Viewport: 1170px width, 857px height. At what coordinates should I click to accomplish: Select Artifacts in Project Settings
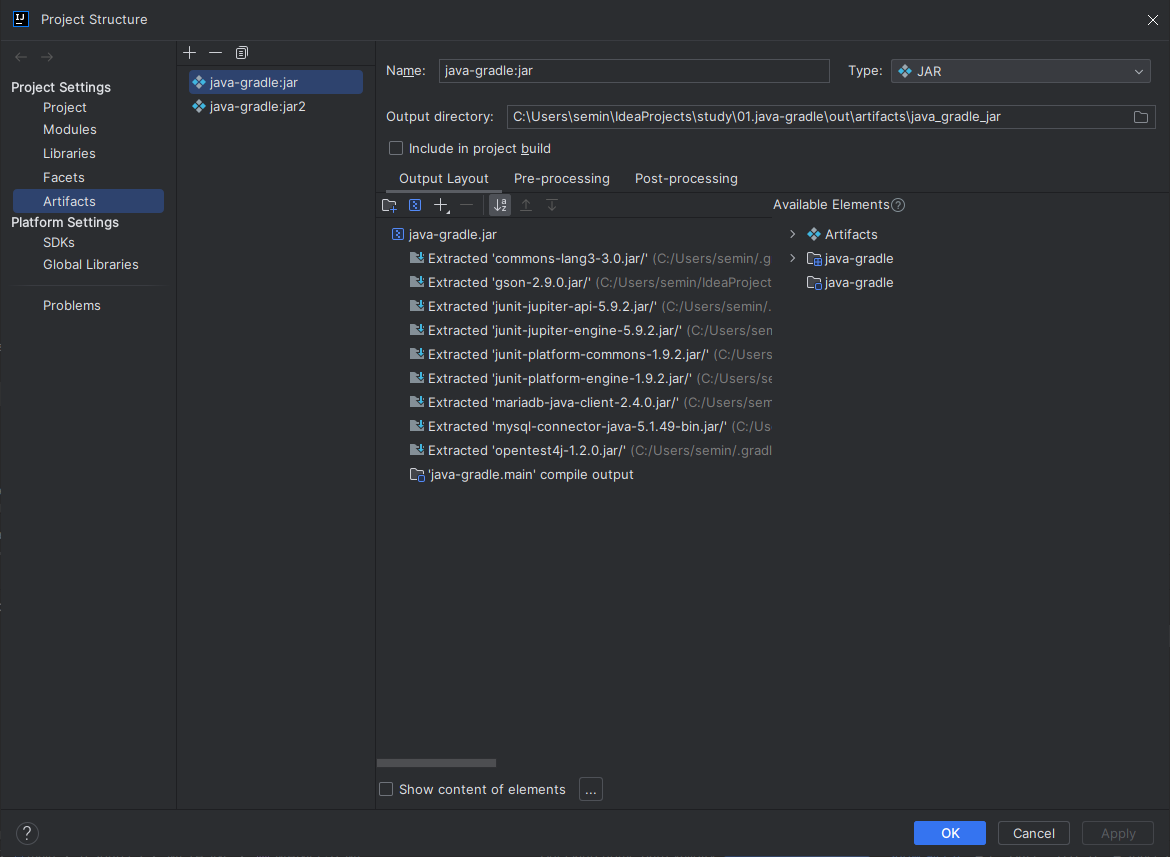(x=88, y=201)
